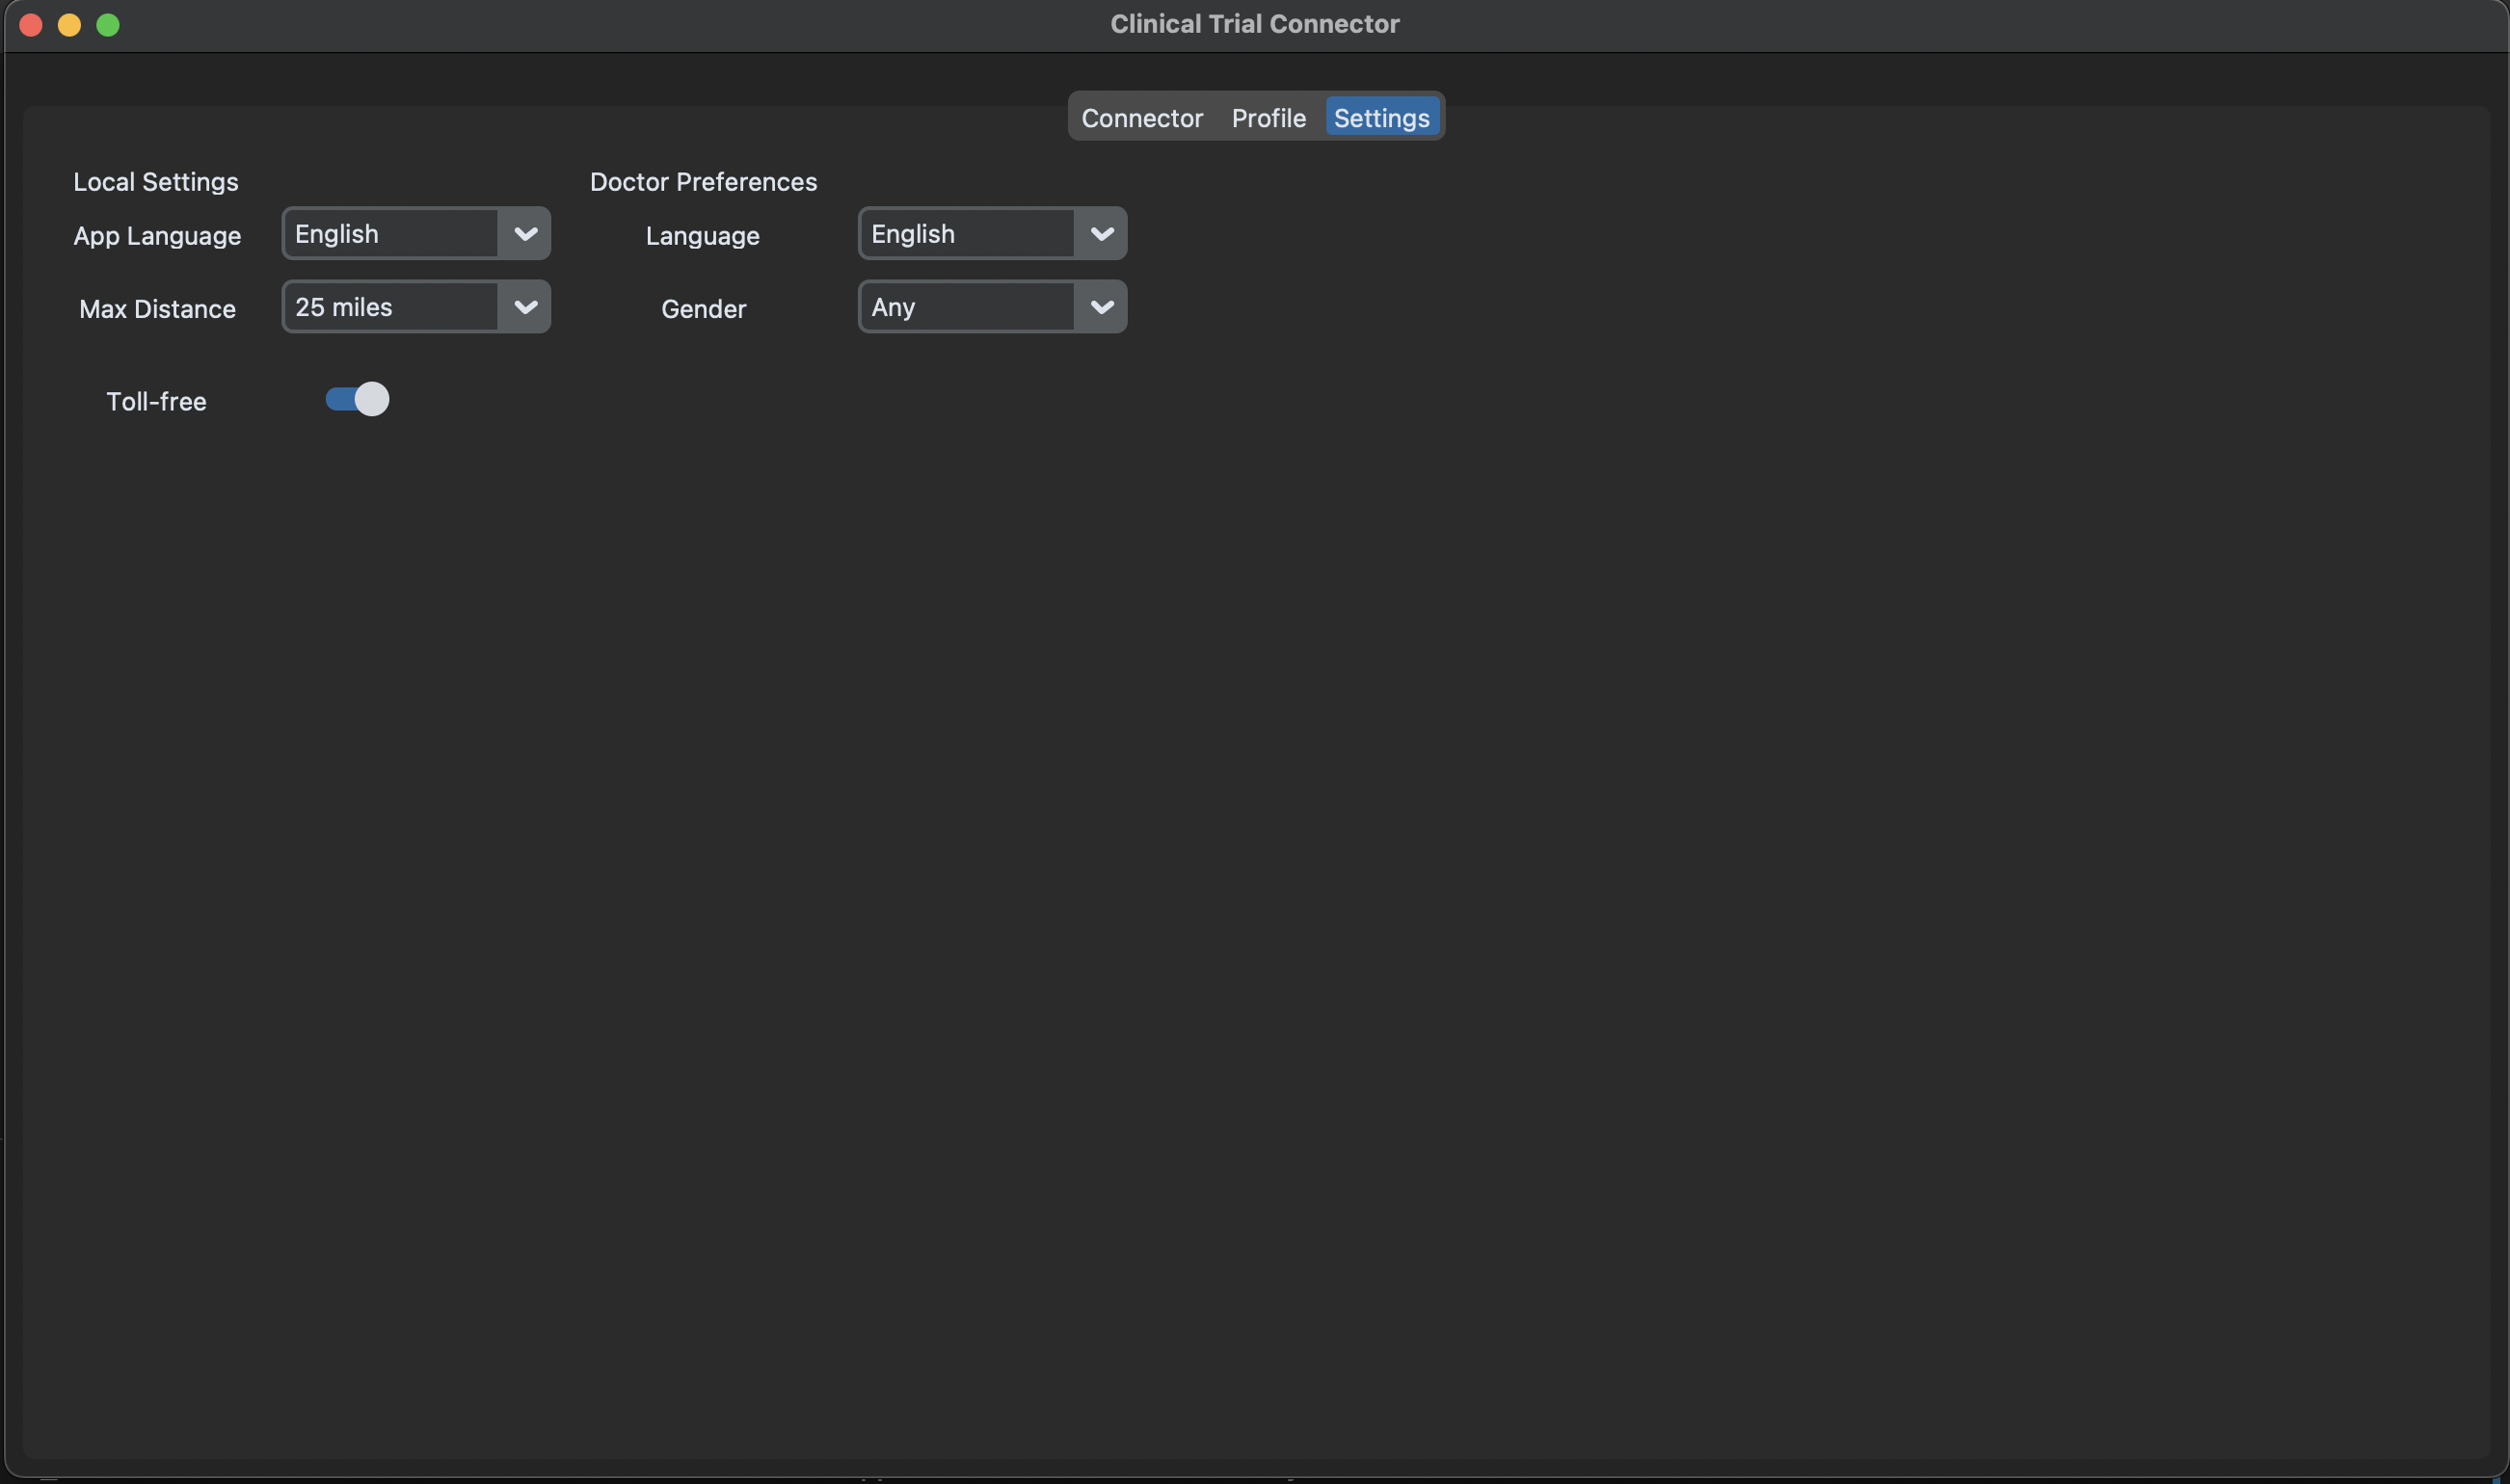
Task: Maximize window using the green button
Action: 108,25
